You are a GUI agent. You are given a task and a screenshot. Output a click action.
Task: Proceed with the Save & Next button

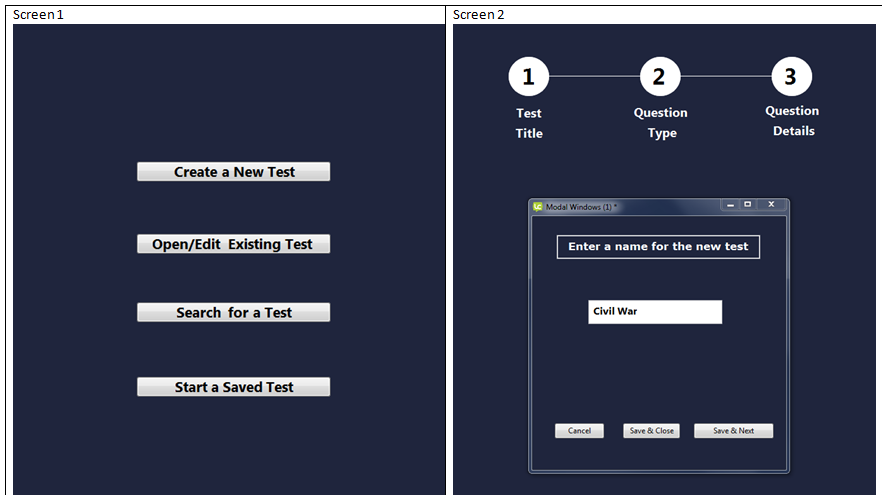point(733,431)
